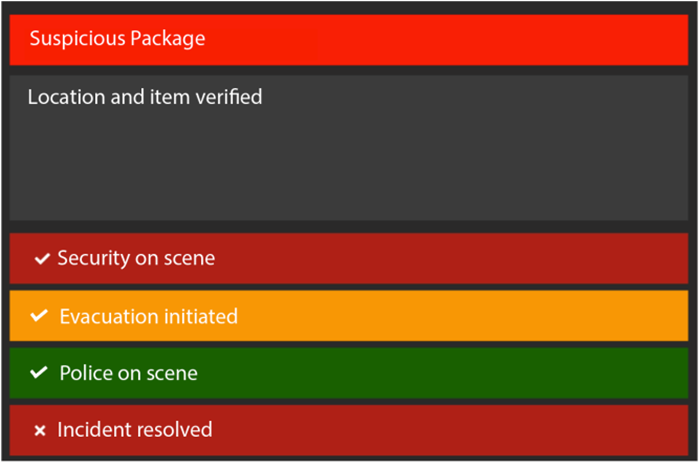Image resolution: width=700 pixels, height=465 pixels.
Task: Click the 'Evacuation initiated' label text
Action: 149,316
